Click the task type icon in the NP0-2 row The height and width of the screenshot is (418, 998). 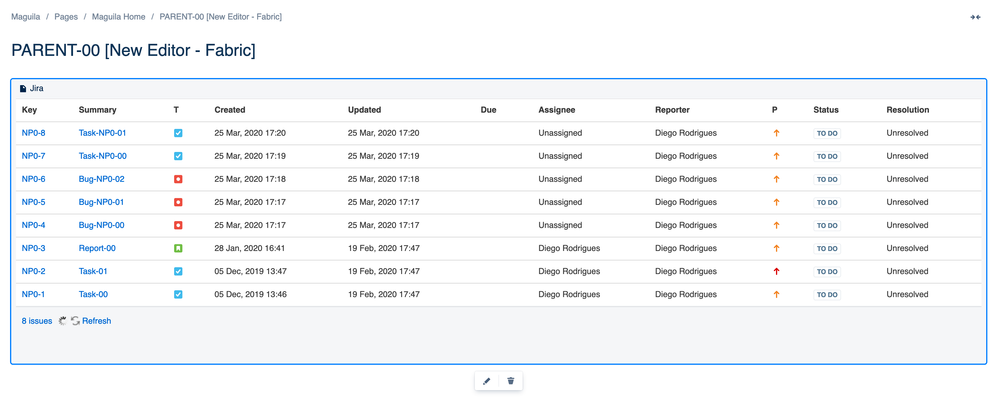point(178,272)
